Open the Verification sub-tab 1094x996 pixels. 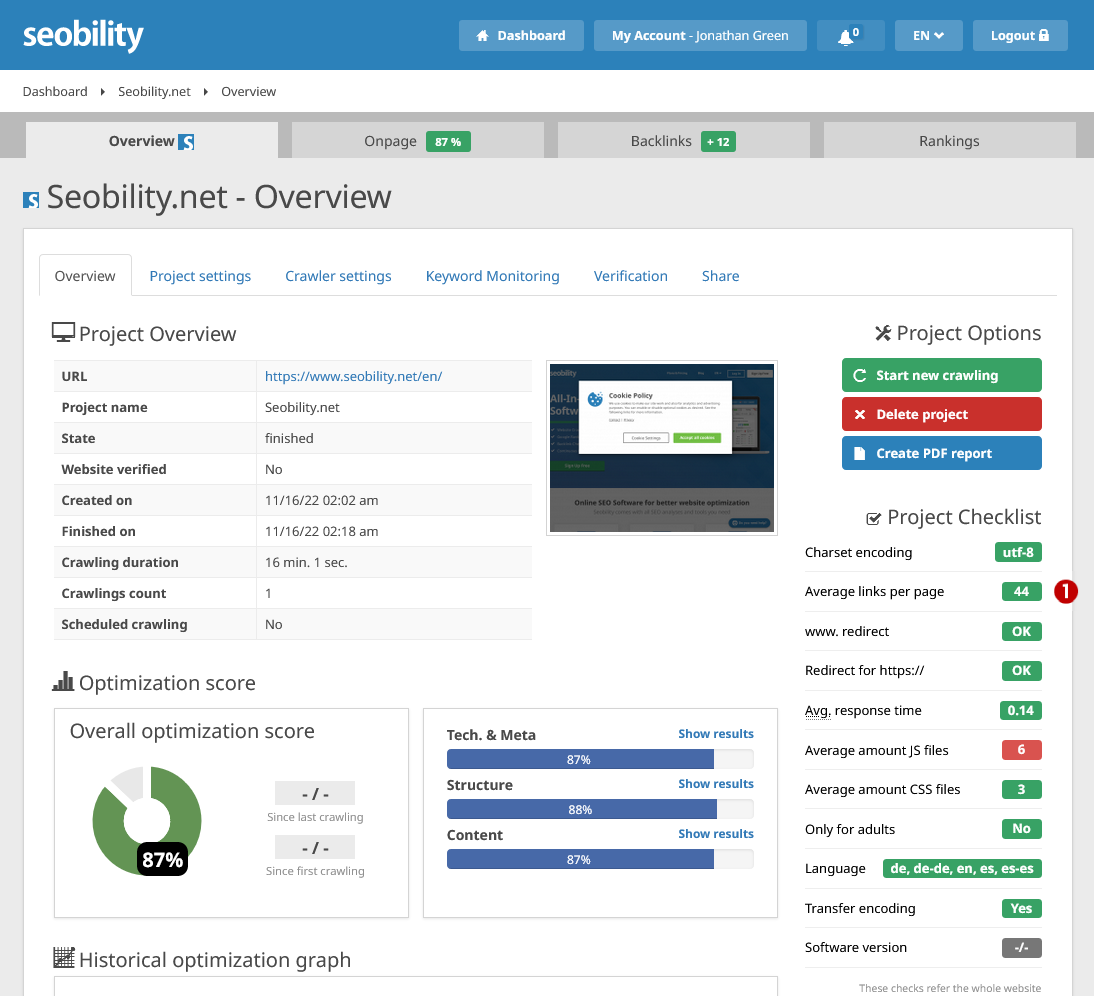coord(631,276)
